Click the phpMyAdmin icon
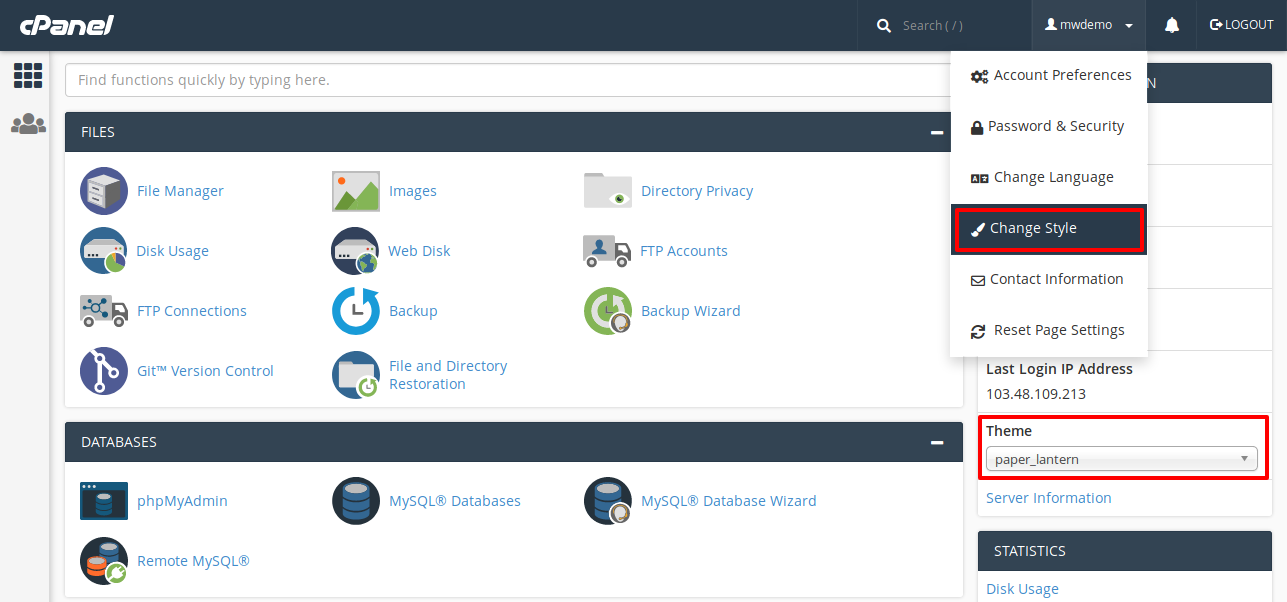The width and height of the screenshot is (1287, 602). point(104,501)
